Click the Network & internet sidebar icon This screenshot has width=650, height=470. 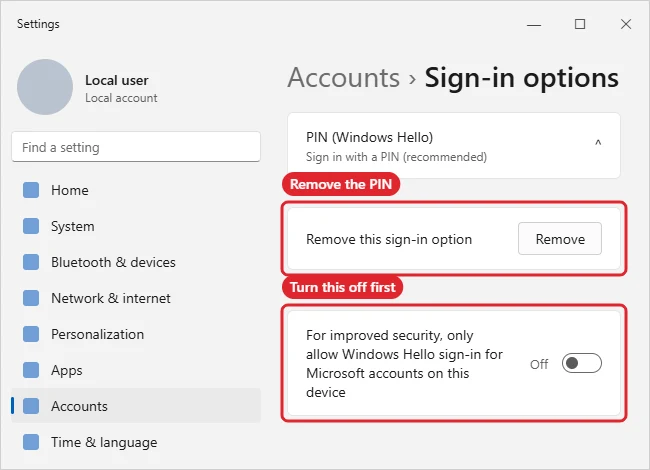[31, 298]
